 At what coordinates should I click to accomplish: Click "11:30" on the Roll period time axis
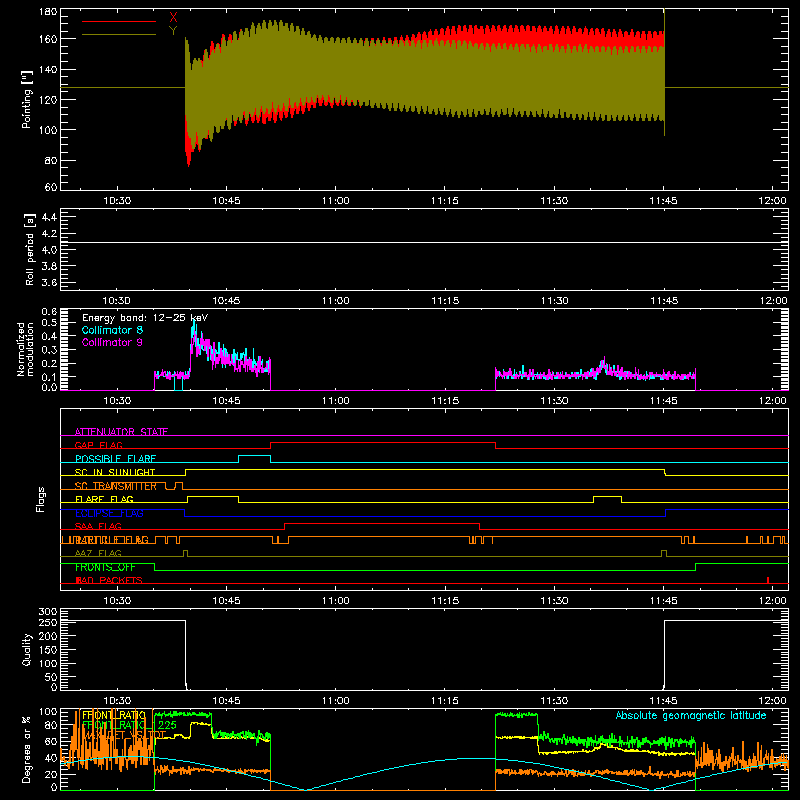coord(555,301)
